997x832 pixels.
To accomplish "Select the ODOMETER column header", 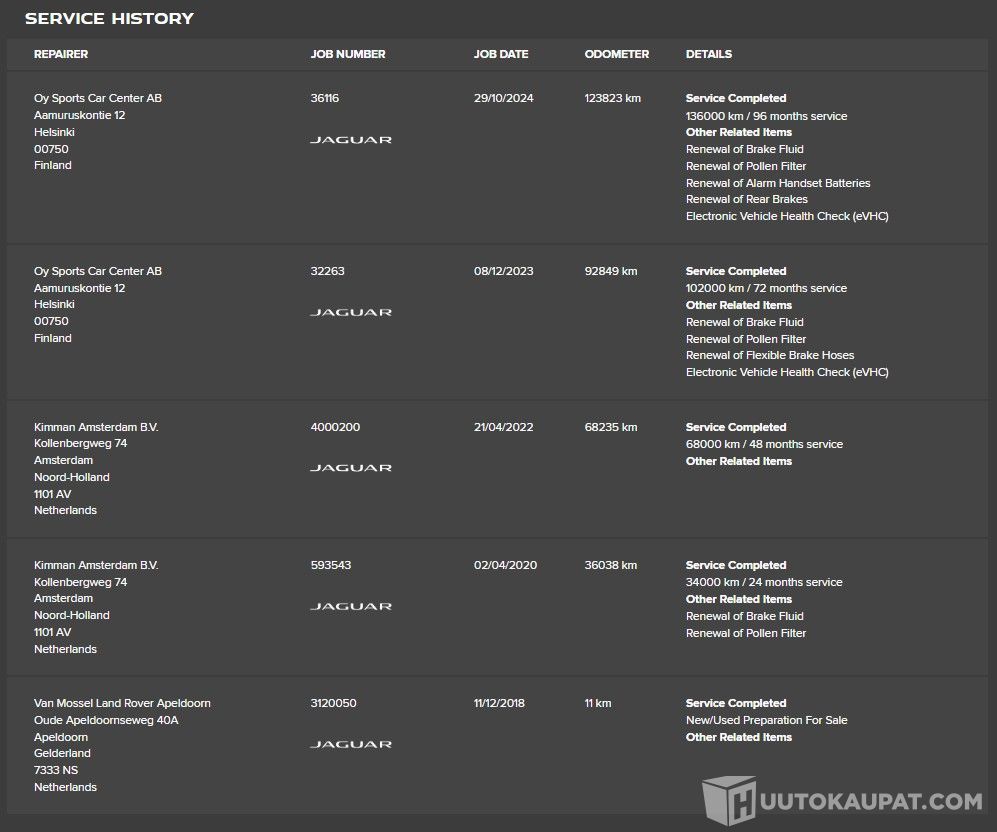I will (617, 54).
